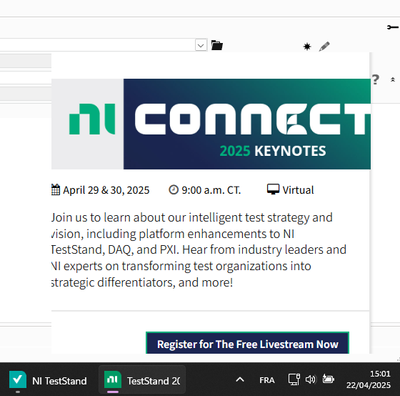This screenshot has width=400, height=396.
Task: Click the NI Connect 2025 Keynotes banner
Action: tap(211, 124)
